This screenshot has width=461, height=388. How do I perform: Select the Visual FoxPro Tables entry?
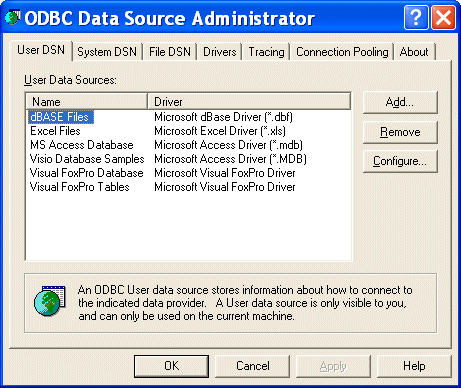click(80, 187)
